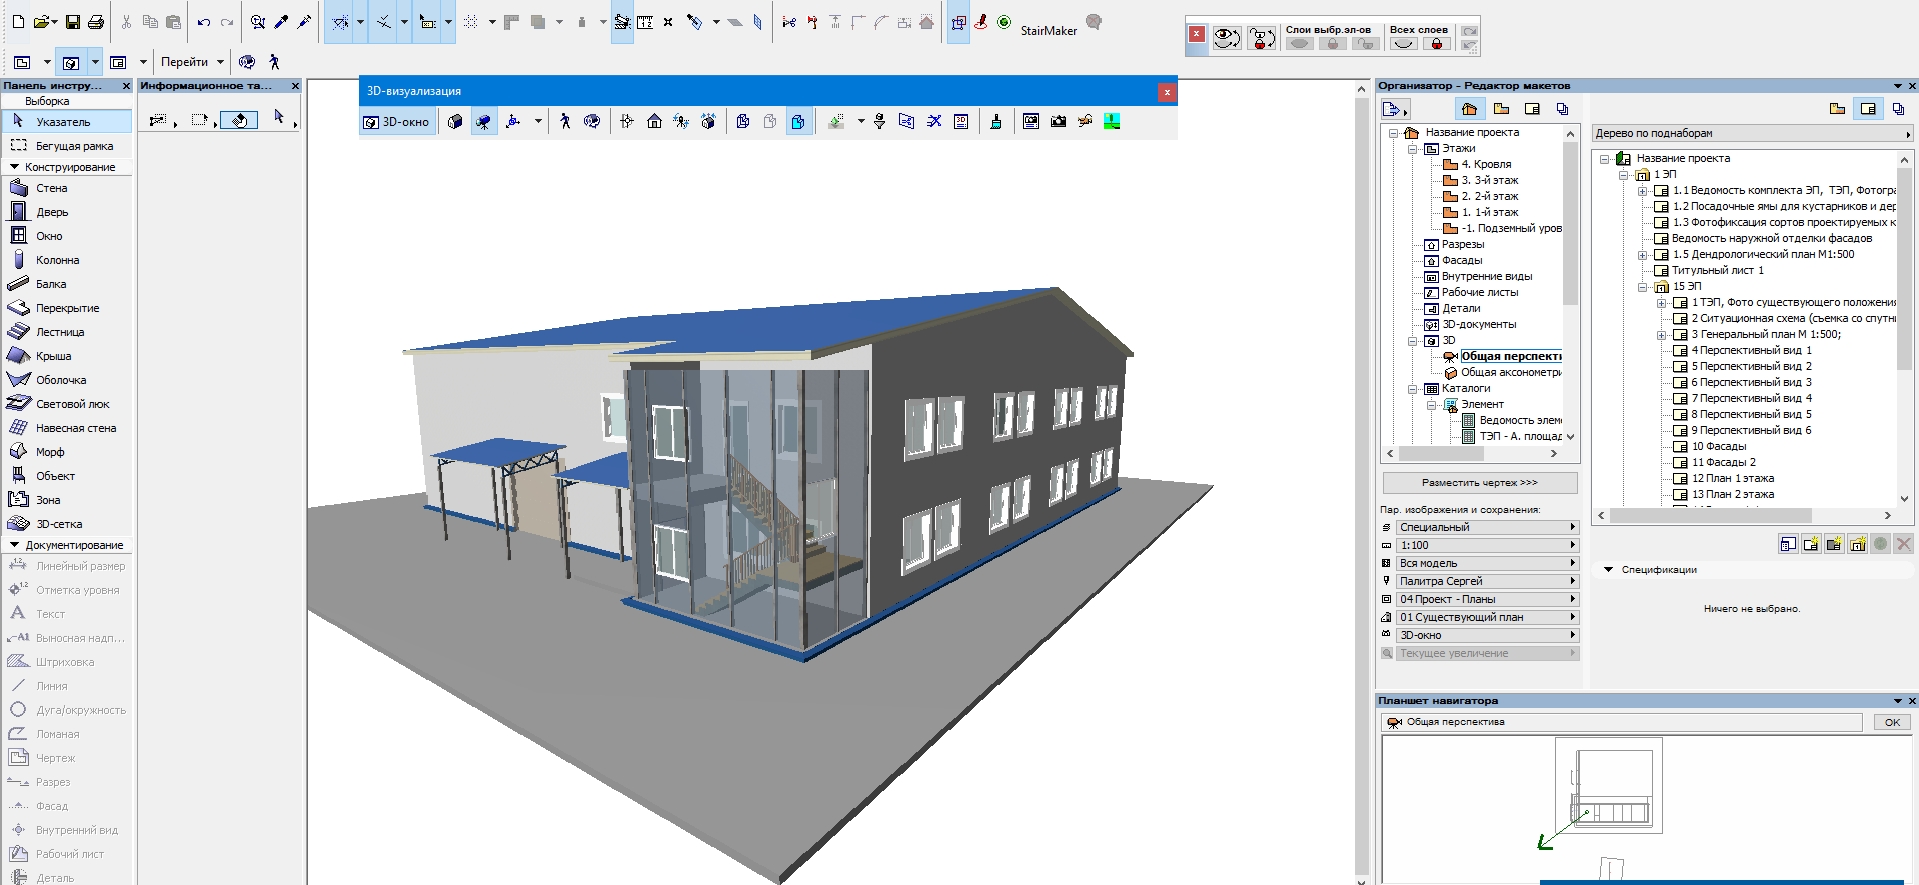The image size is (1919, 885).
Task: Select Общая аксонометрия in the tree
Action: click(1510, 372)
